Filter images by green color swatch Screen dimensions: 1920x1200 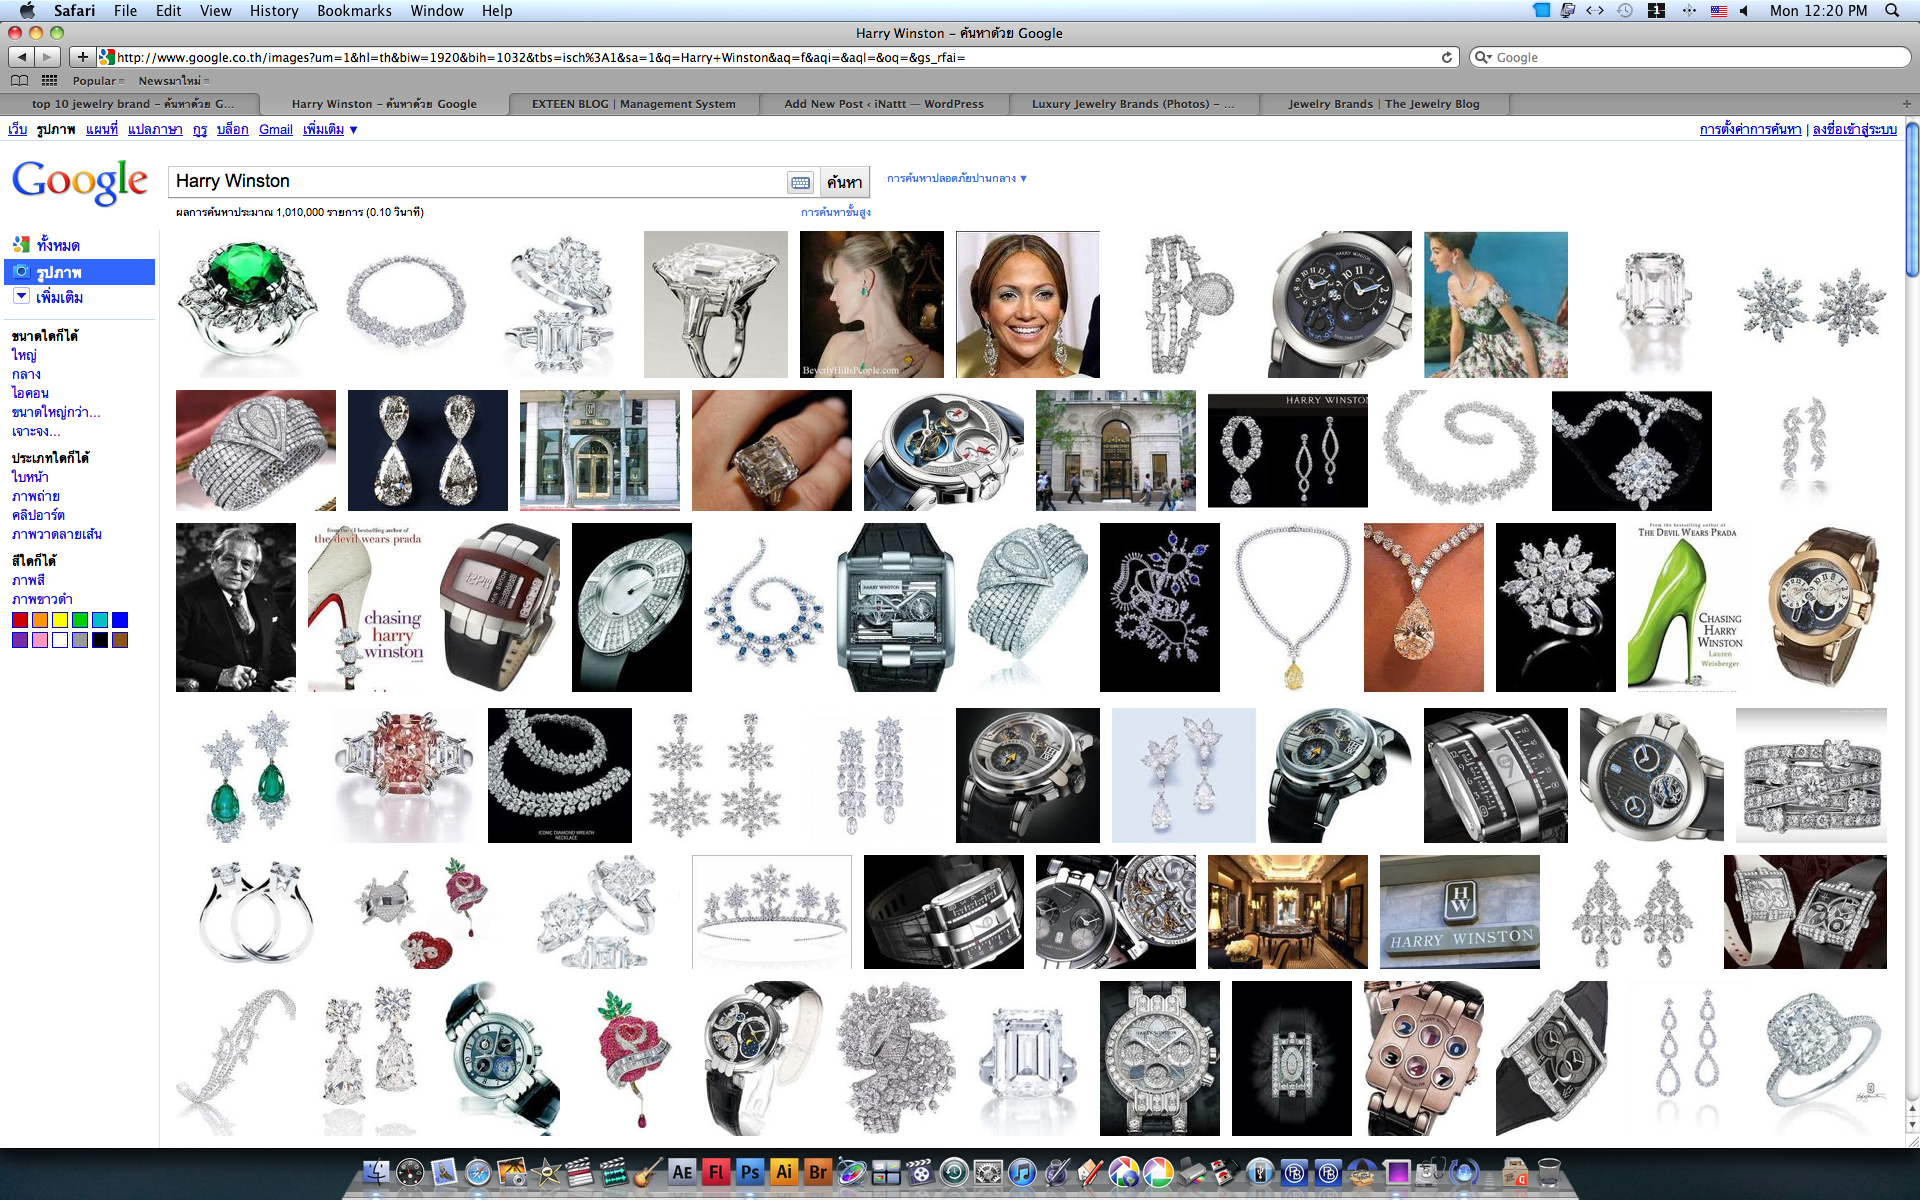click(x=80, y=620)
